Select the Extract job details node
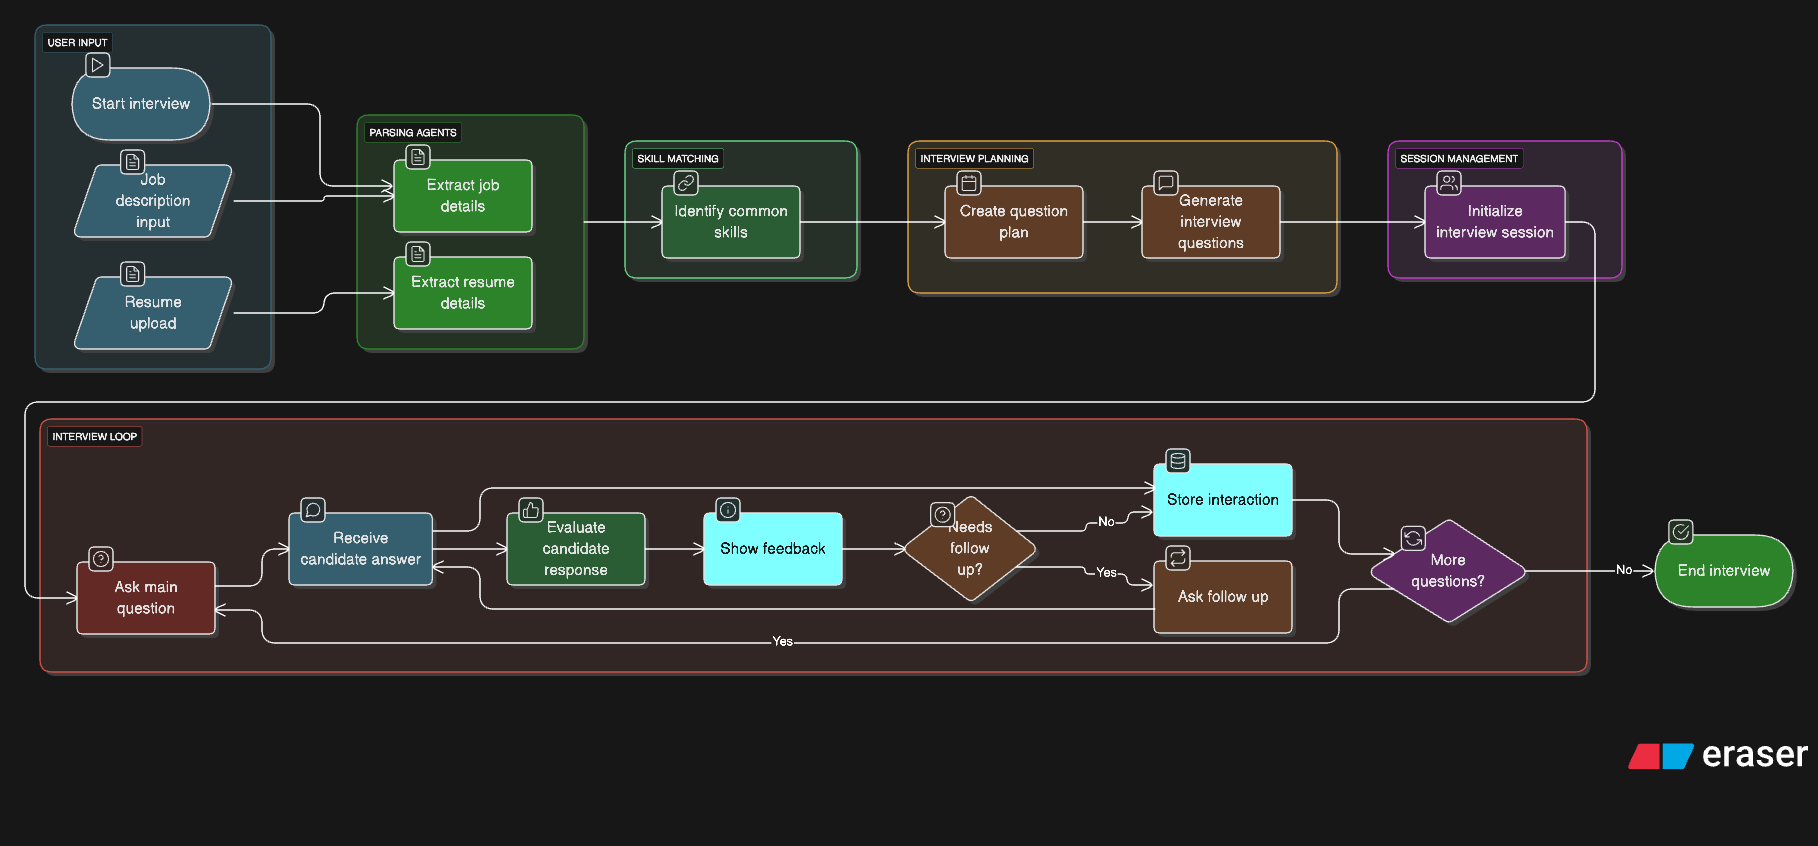This screenshot has width=1818, height=846. pyautogui.click(x=463, y=196)
